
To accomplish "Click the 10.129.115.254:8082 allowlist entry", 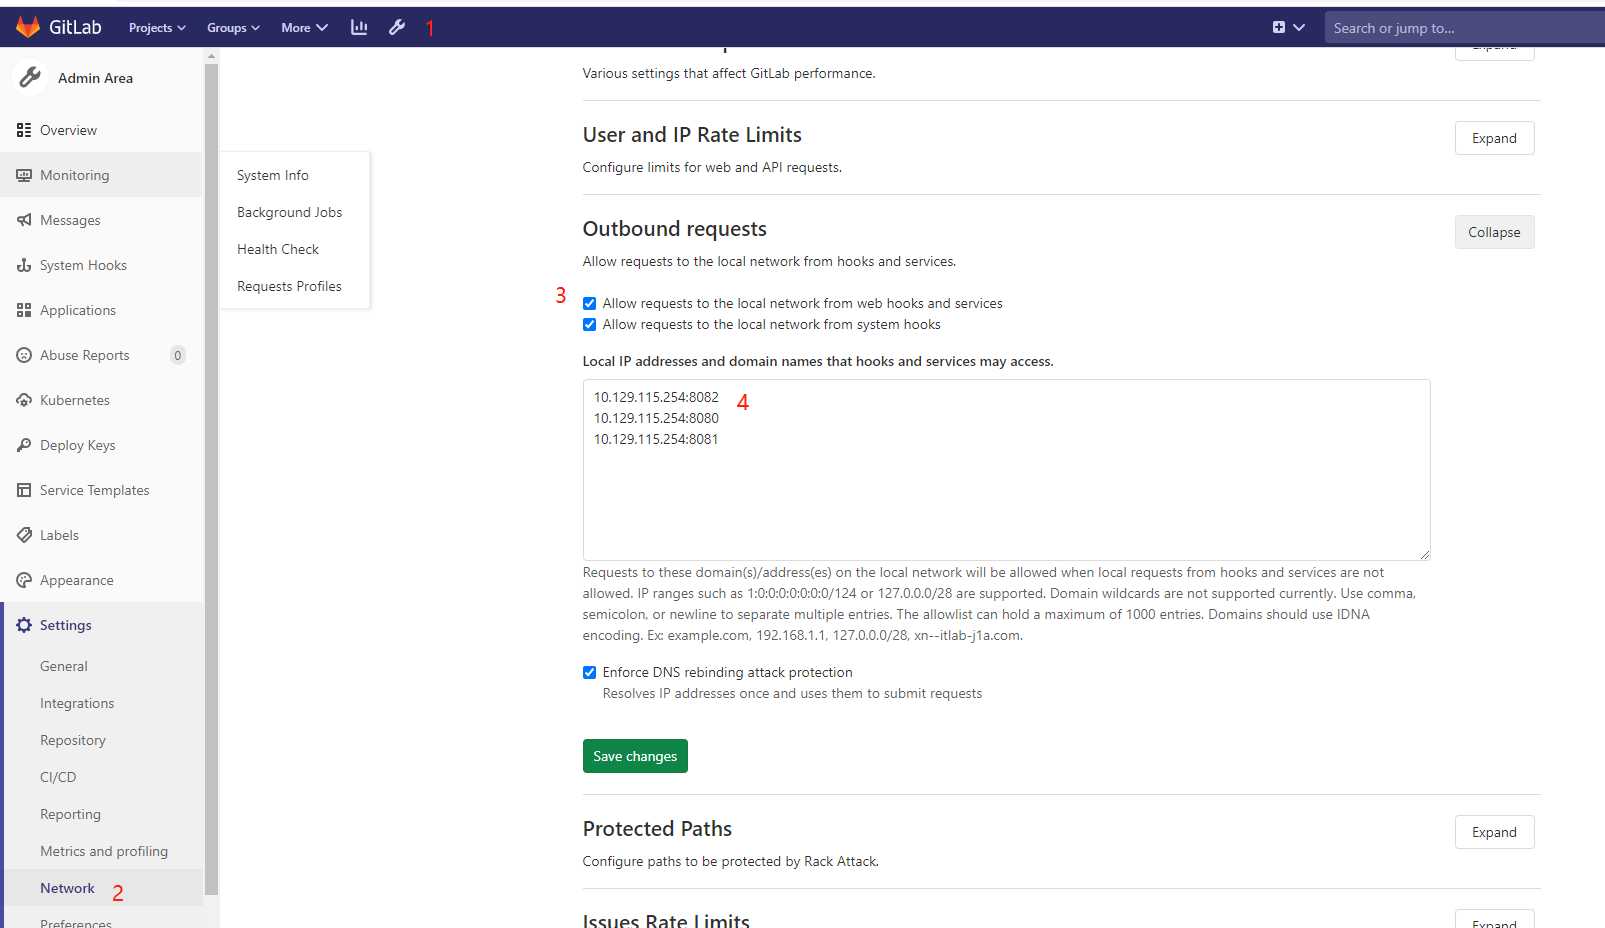I will 656,397.
